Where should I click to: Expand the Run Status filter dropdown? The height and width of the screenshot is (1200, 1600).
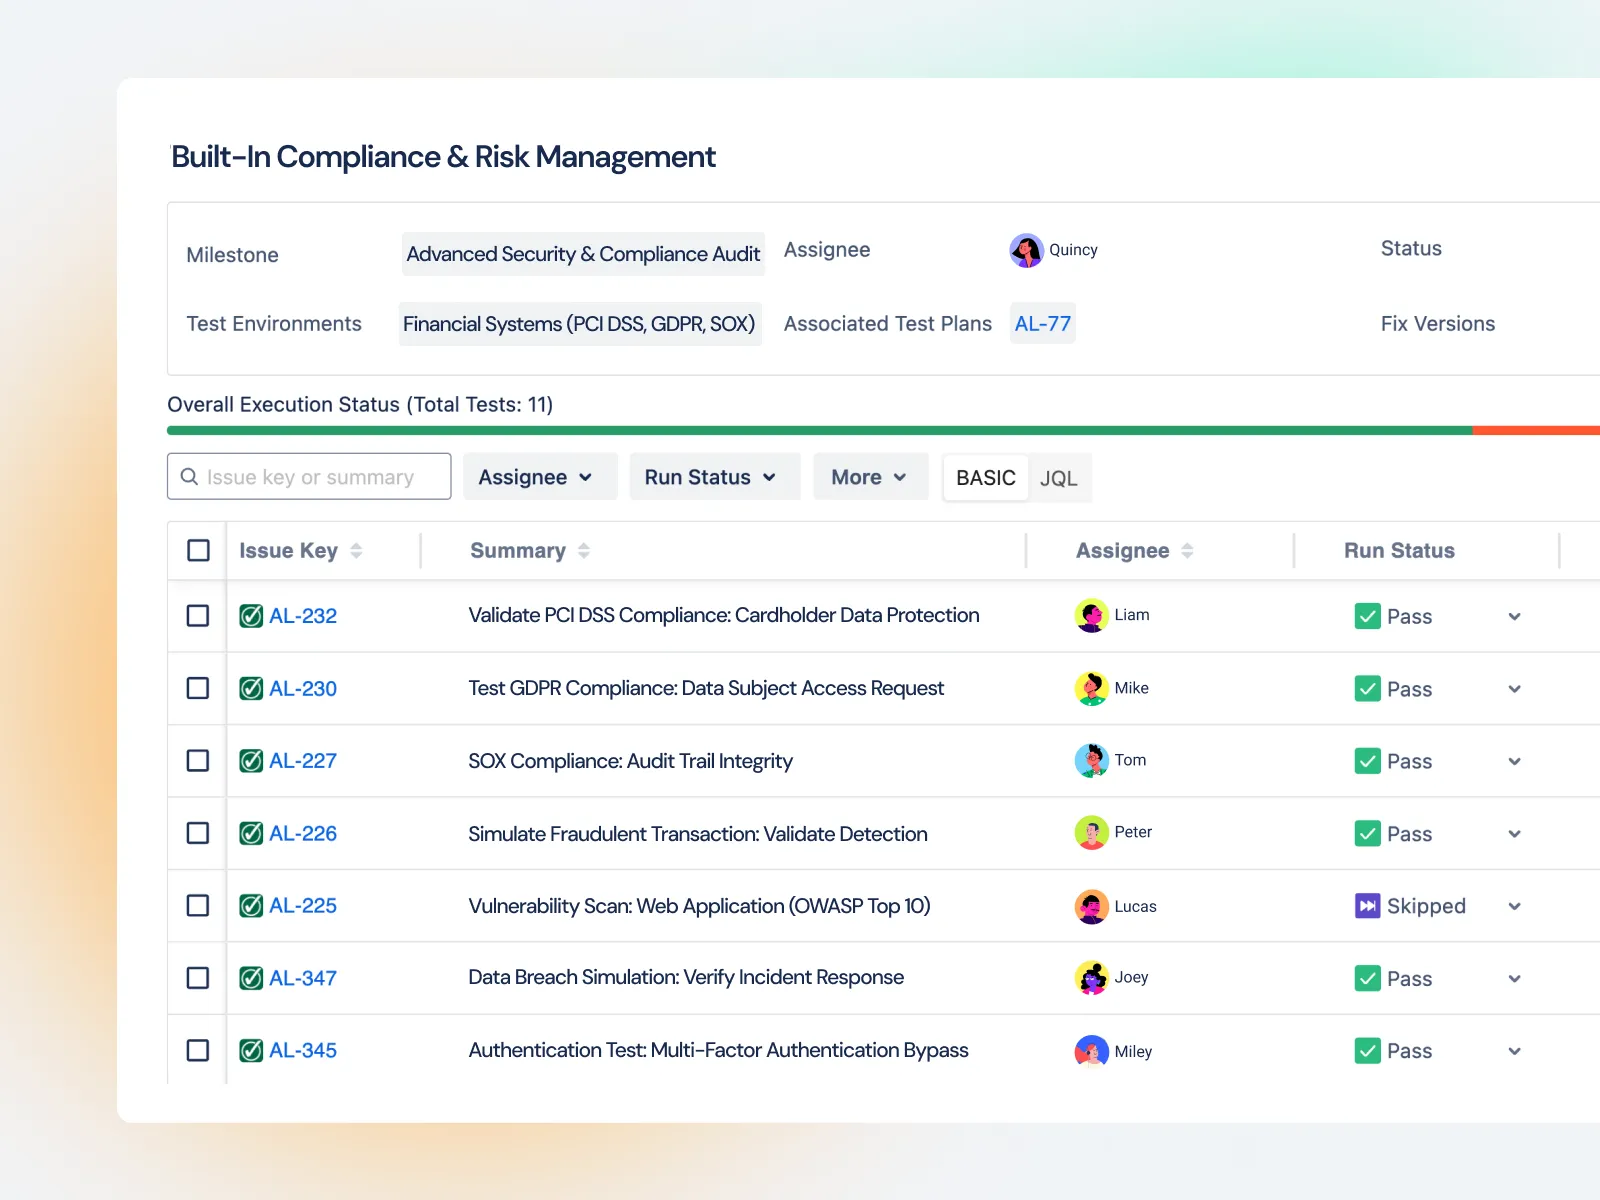click(710, 477)
